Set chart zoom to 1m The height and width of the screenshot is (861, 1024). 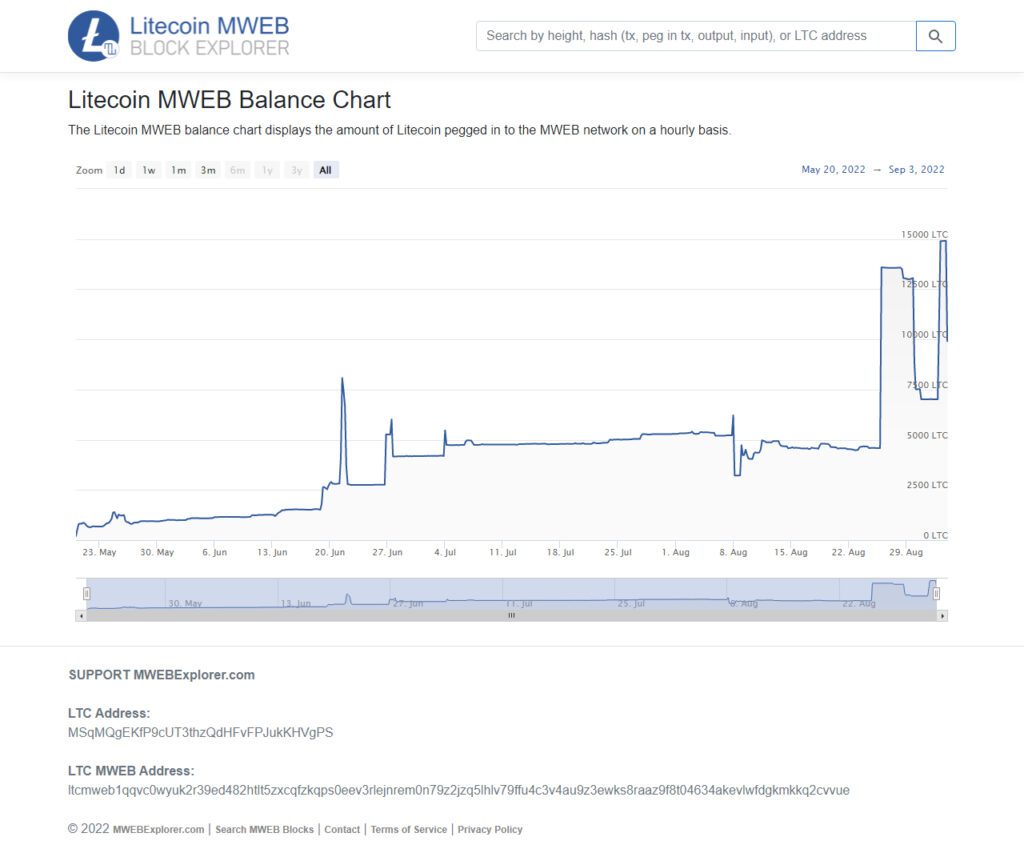(x=178, y=170)
